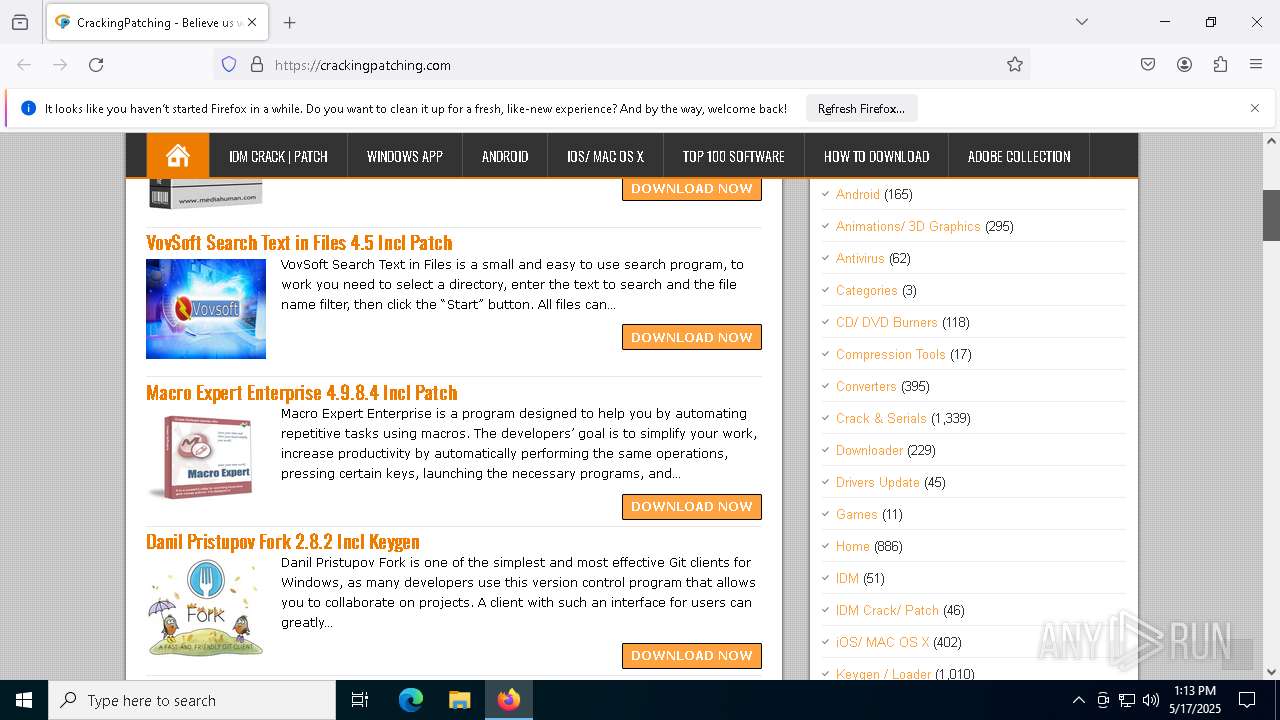1280x720 pixels.
Task: Close the CrackingPatching tab
Action: [x=252, y=22]
